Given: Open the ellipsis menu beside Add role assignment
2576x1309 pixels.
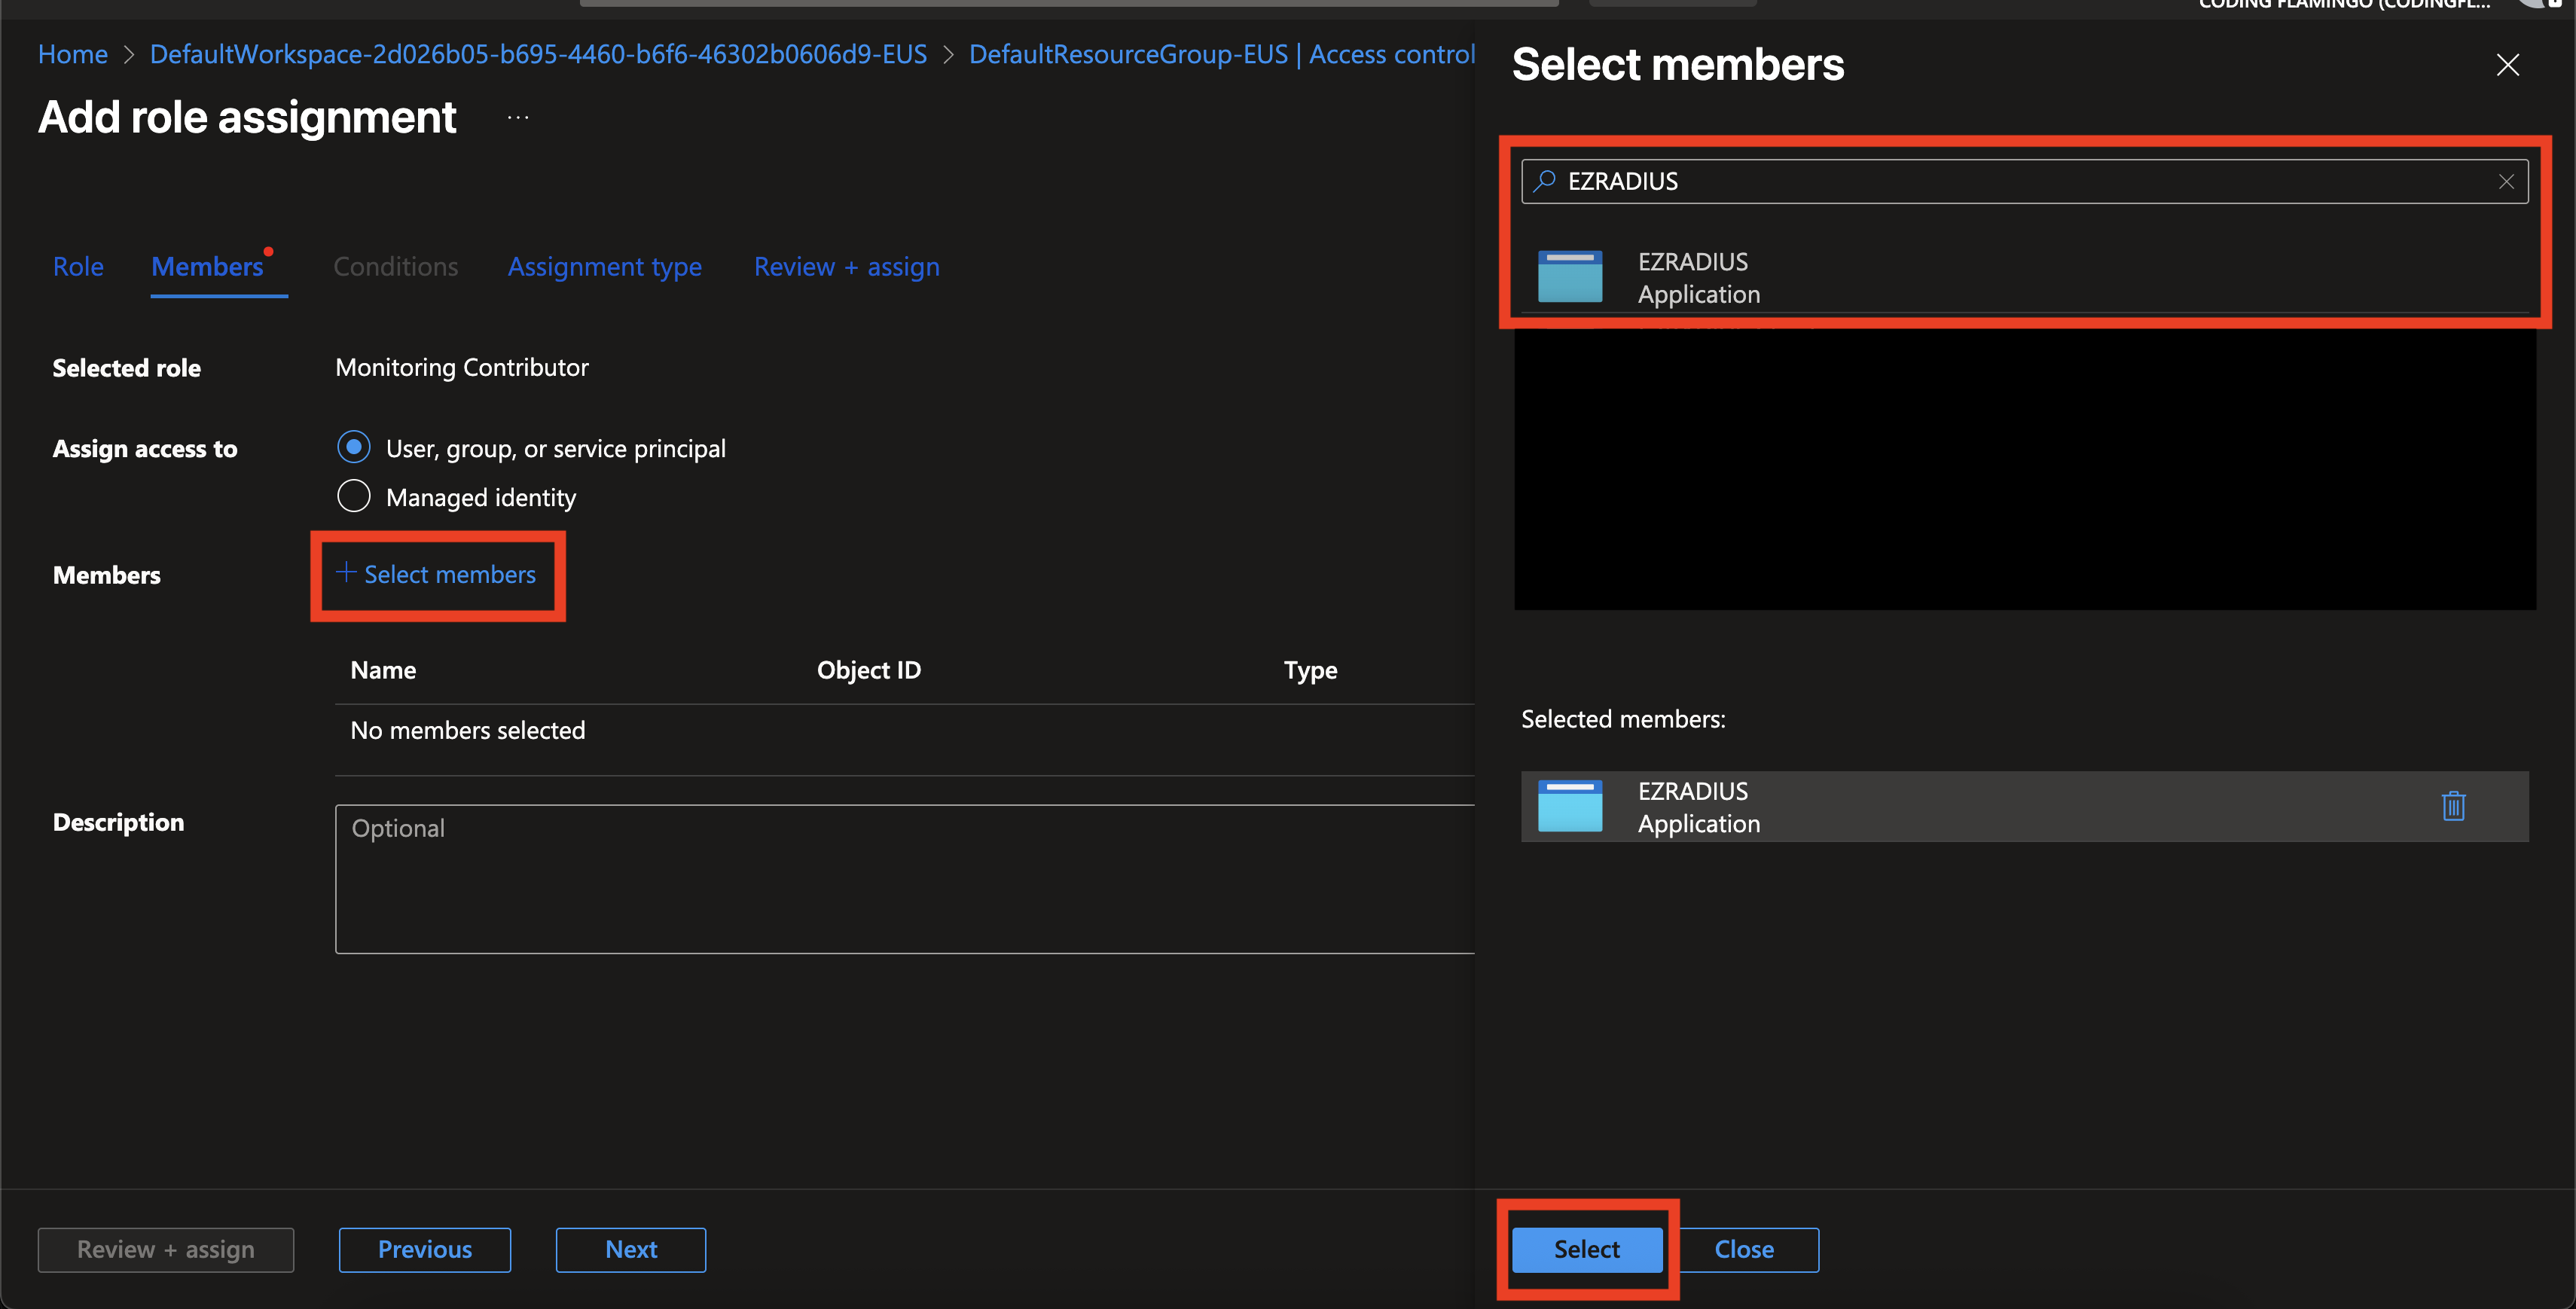Looking at the screenshot, I should pyautogui.click(x=518, y=118).
